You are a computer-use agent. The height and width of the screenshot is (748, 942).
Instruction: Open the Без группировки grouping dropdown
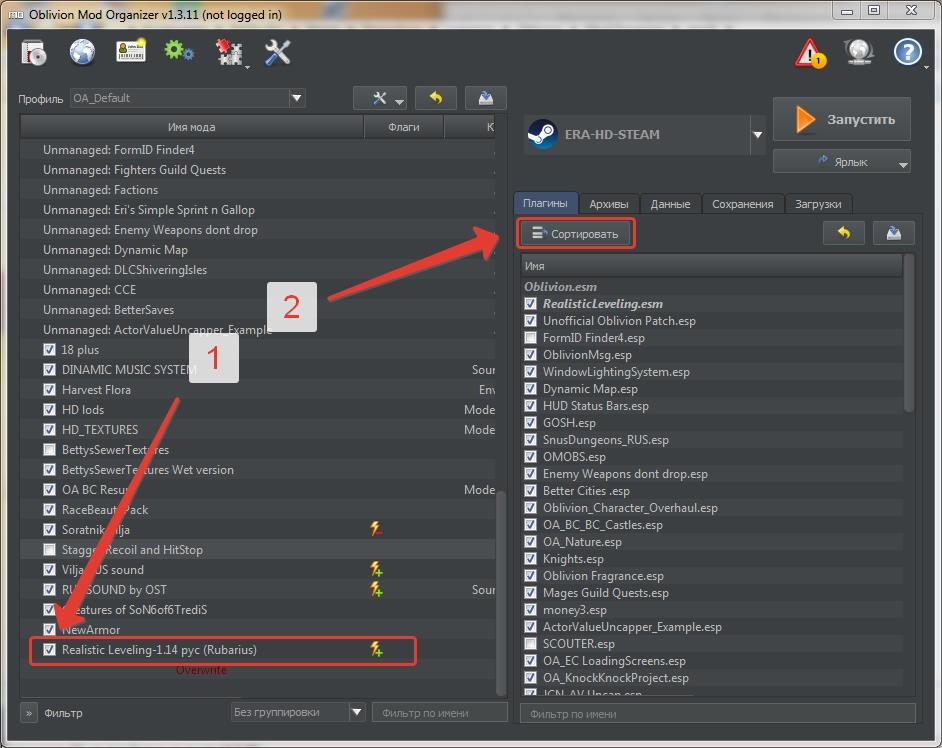click(x=356, y=712)
